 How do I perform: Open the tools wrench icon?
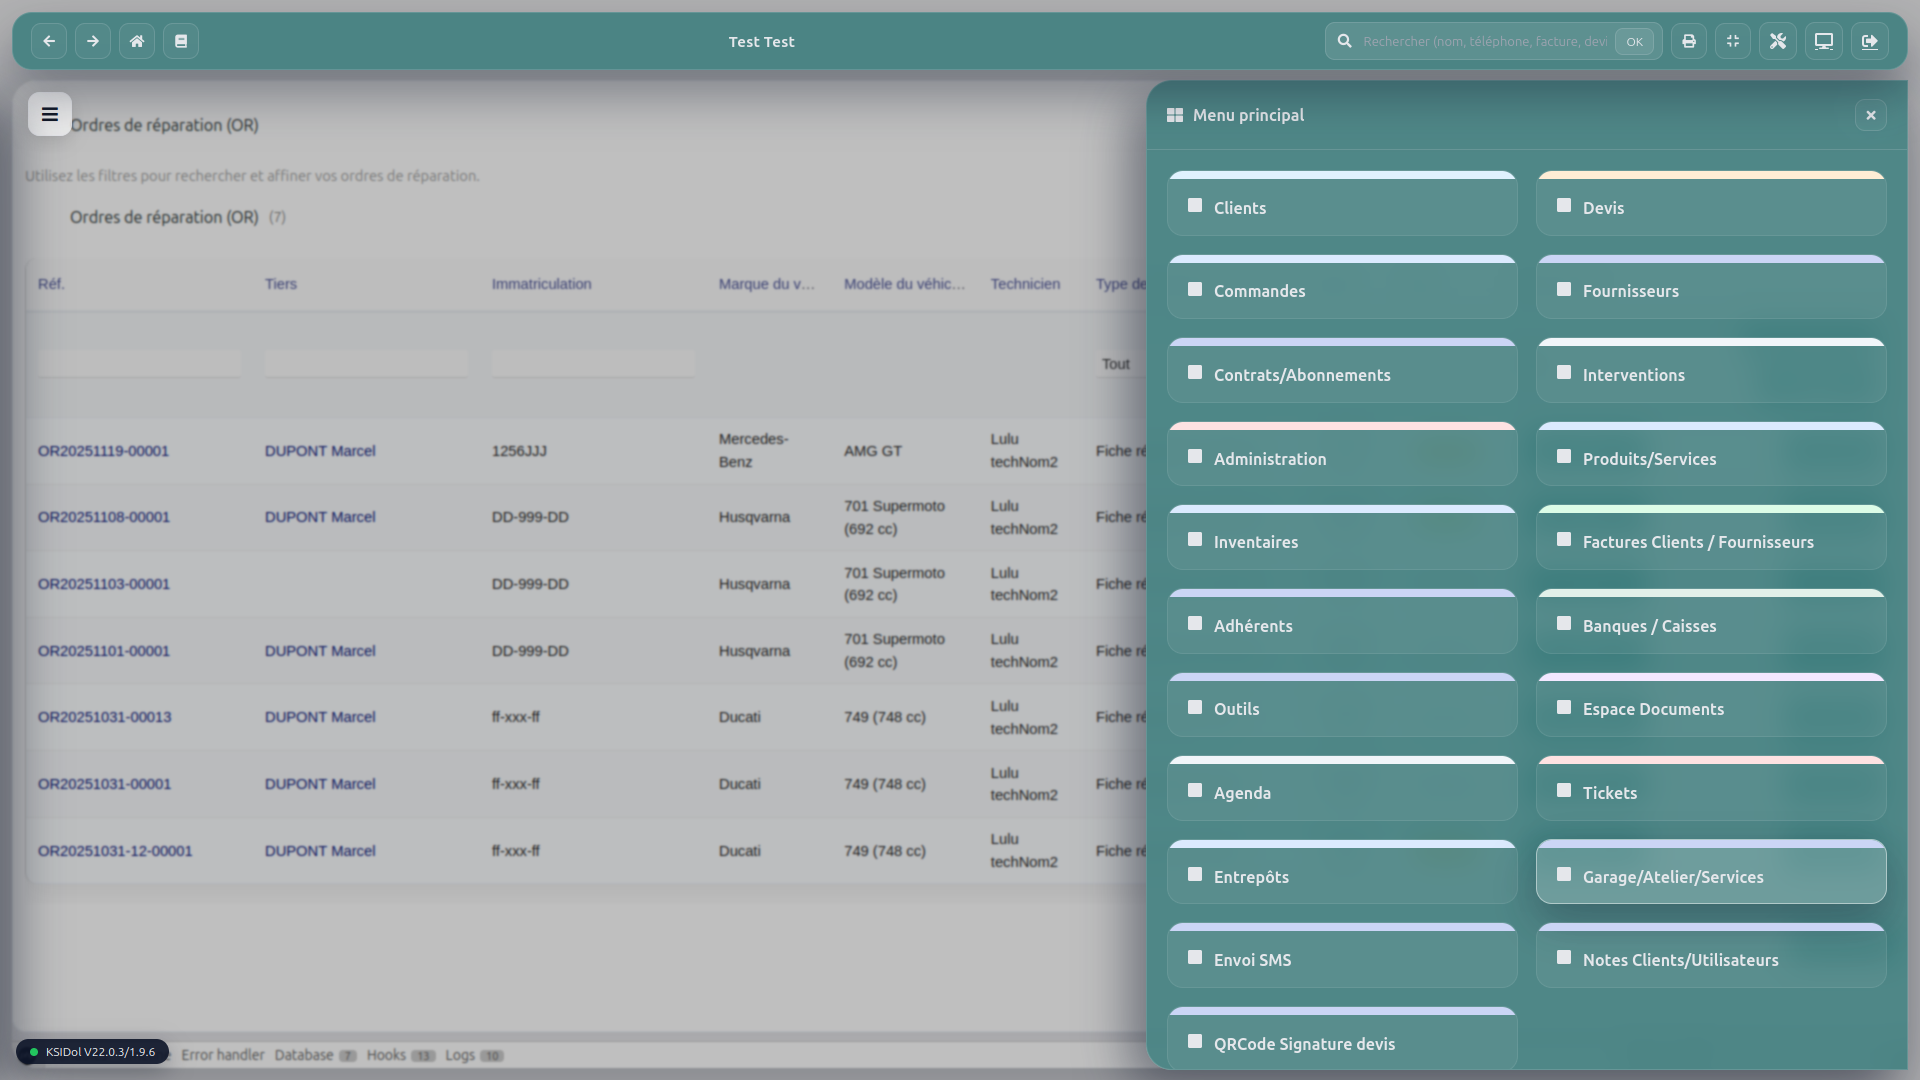(x=1778, y=41)
